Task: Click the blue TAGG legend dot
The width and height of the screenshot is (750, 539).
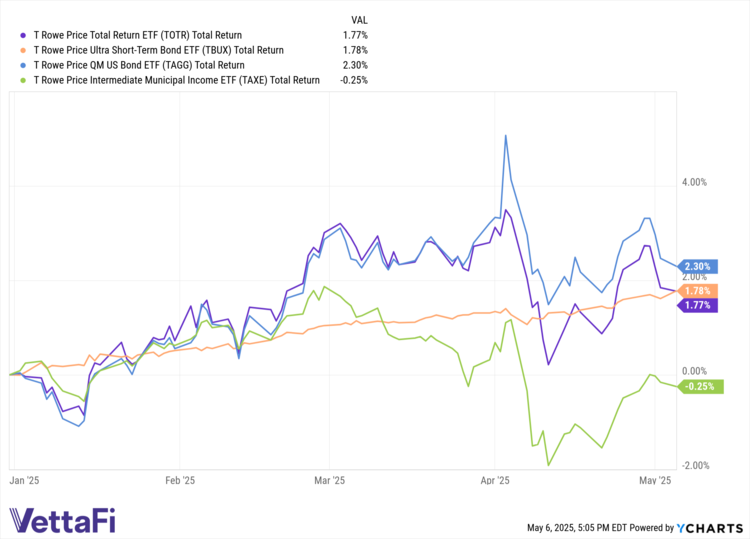Action: (x=24, y=64)
